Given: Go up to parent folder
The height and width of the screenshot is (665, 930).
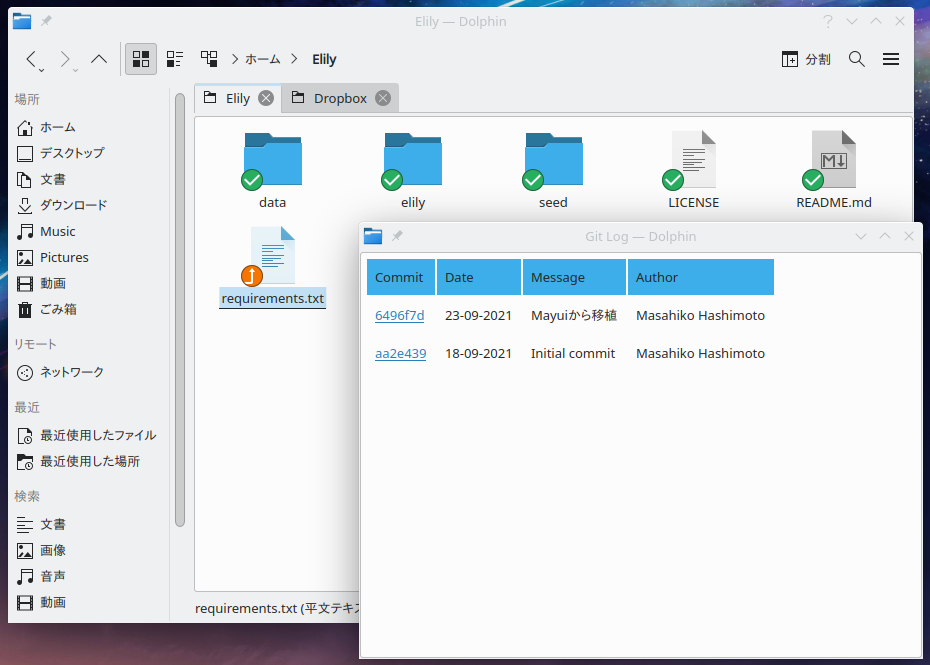Looking at the screenshot, I should point(99,59).
